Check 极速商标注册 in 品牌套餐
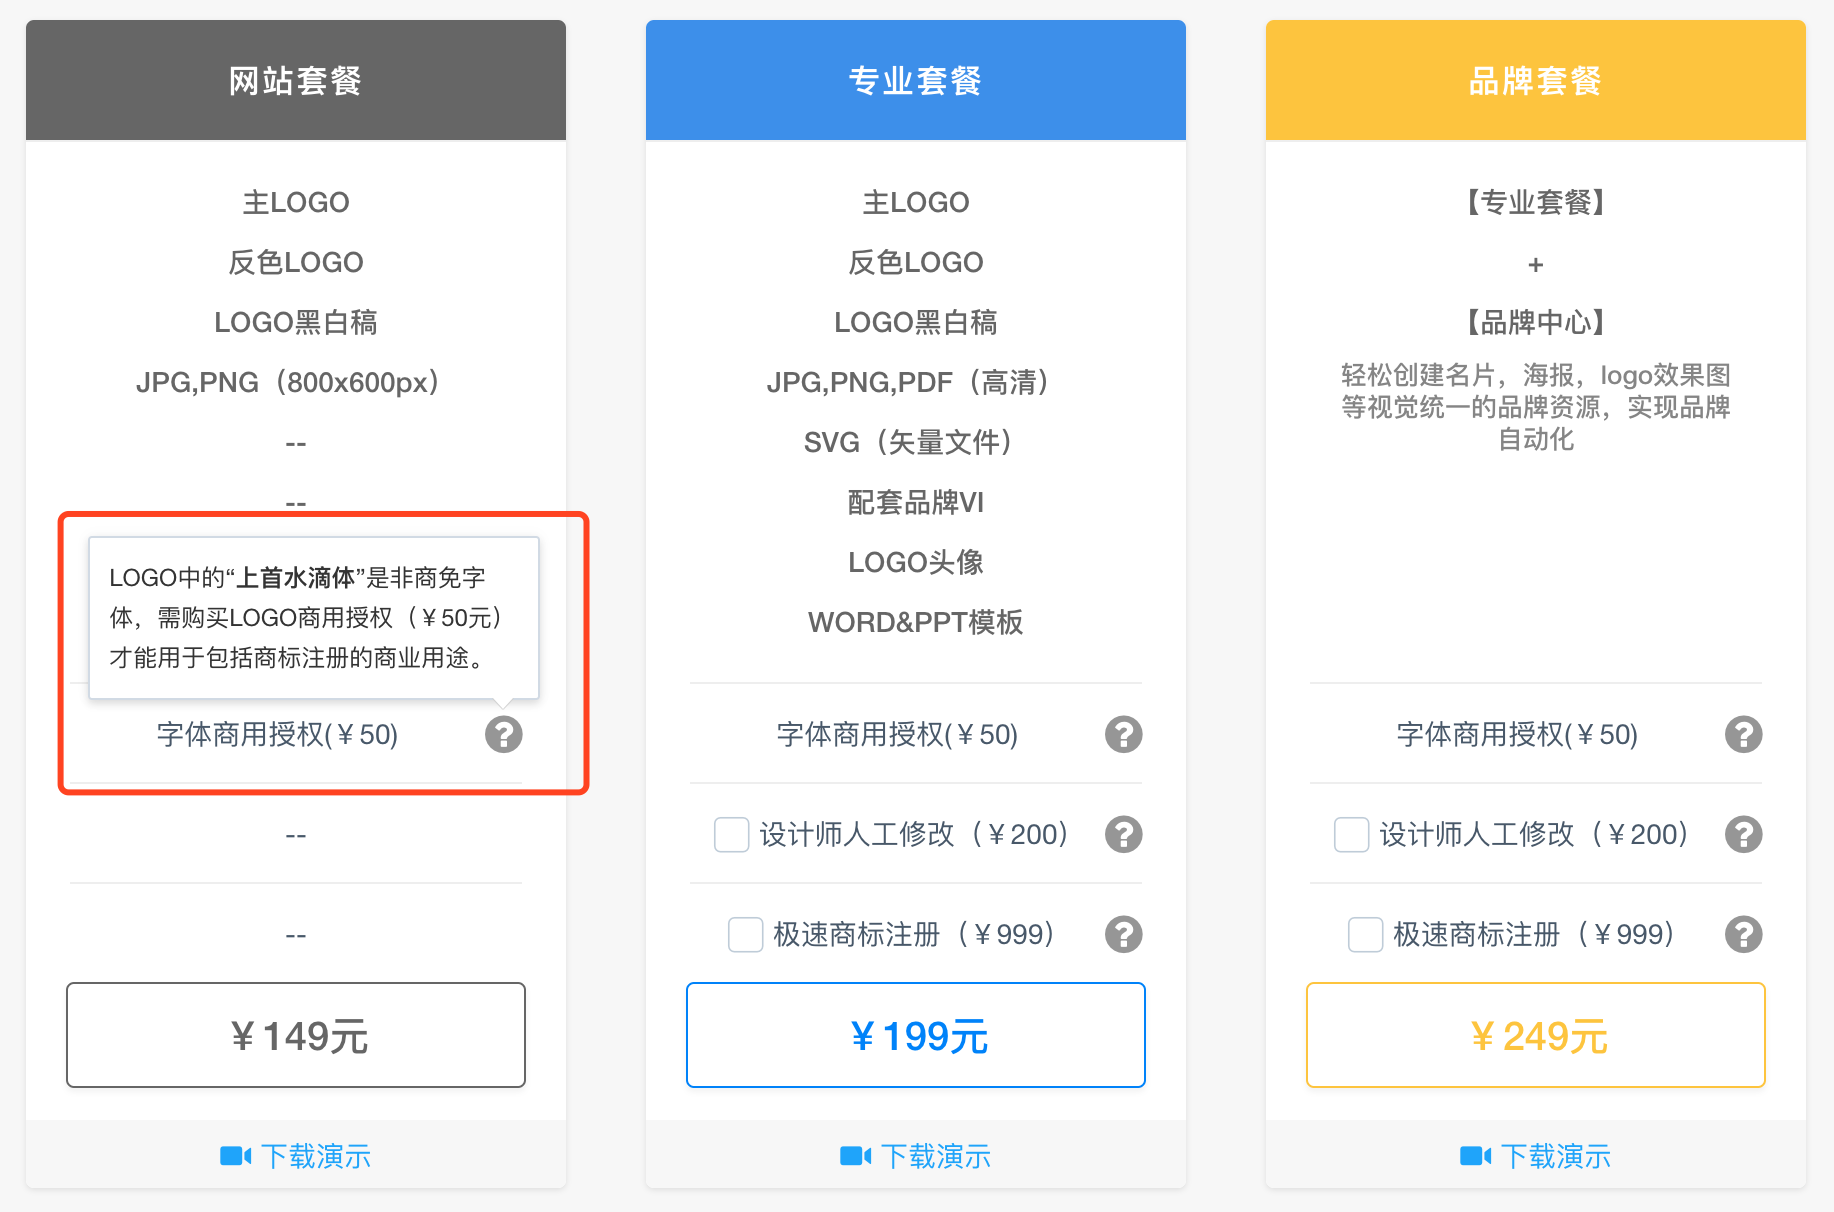This screenshot has width=1834, height=1212. 1365,934
